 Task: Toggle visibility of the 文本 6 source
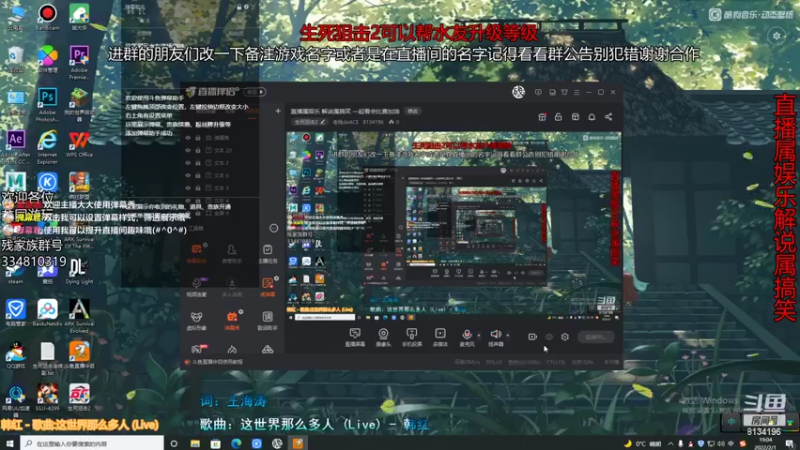click(x=188, y=176)
